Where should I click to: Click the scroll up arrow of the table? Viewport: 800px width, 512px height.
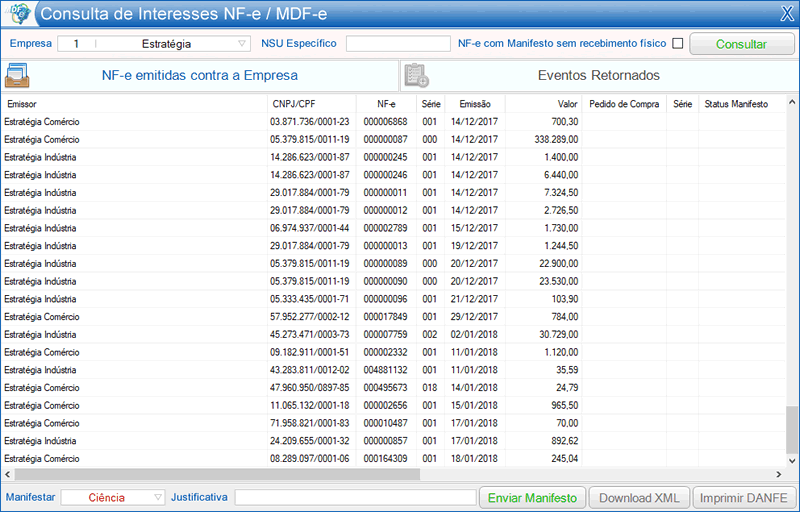pyautogui.click(x=792, y=103)
